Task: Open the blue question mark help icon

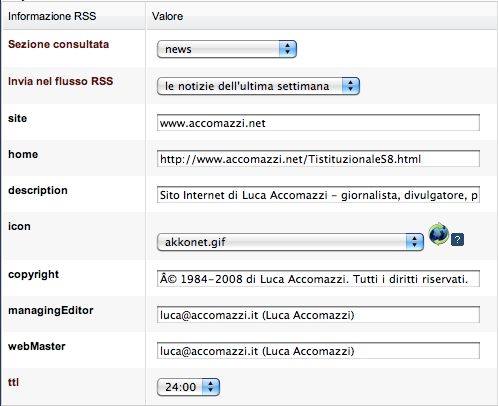Action: pyautogui.click(x=457, y=240)
